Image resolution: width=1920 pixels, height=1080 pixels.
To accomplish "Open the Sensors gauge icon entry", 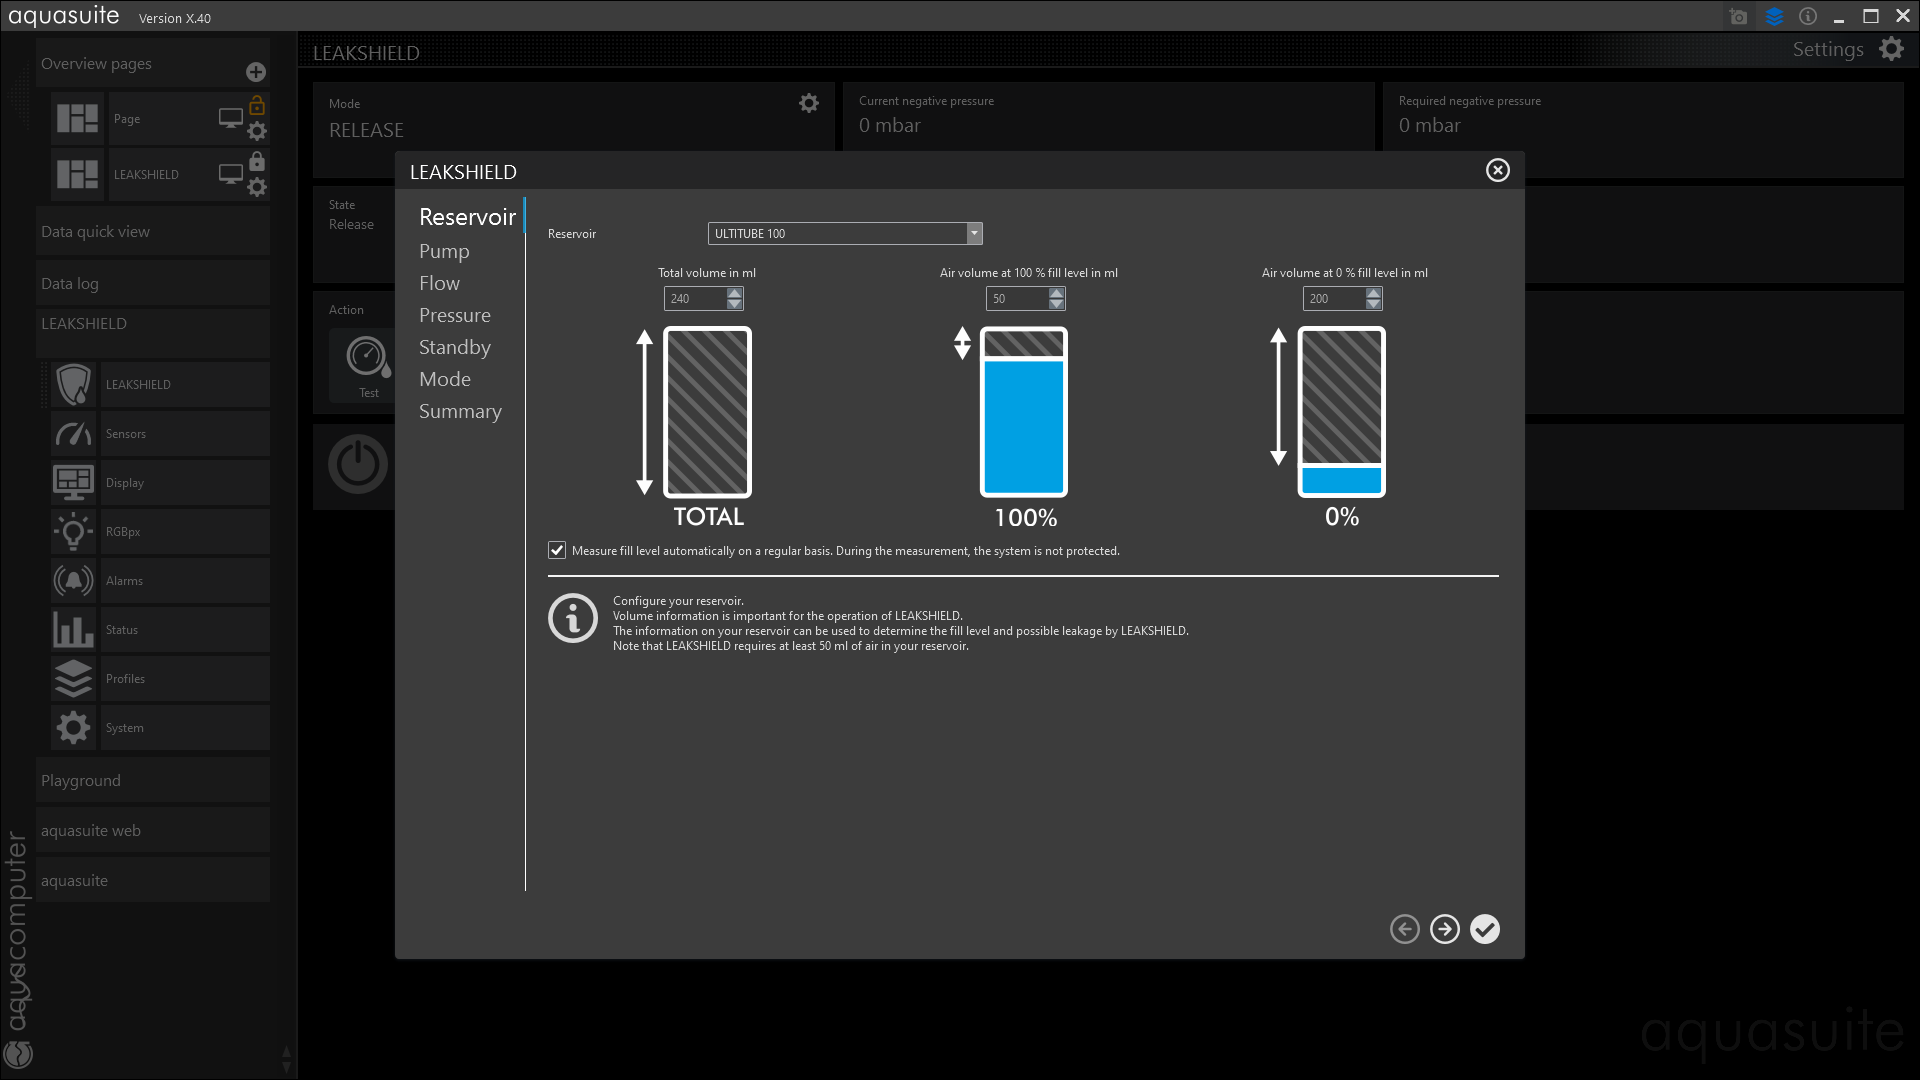I will tap(73, 433).
